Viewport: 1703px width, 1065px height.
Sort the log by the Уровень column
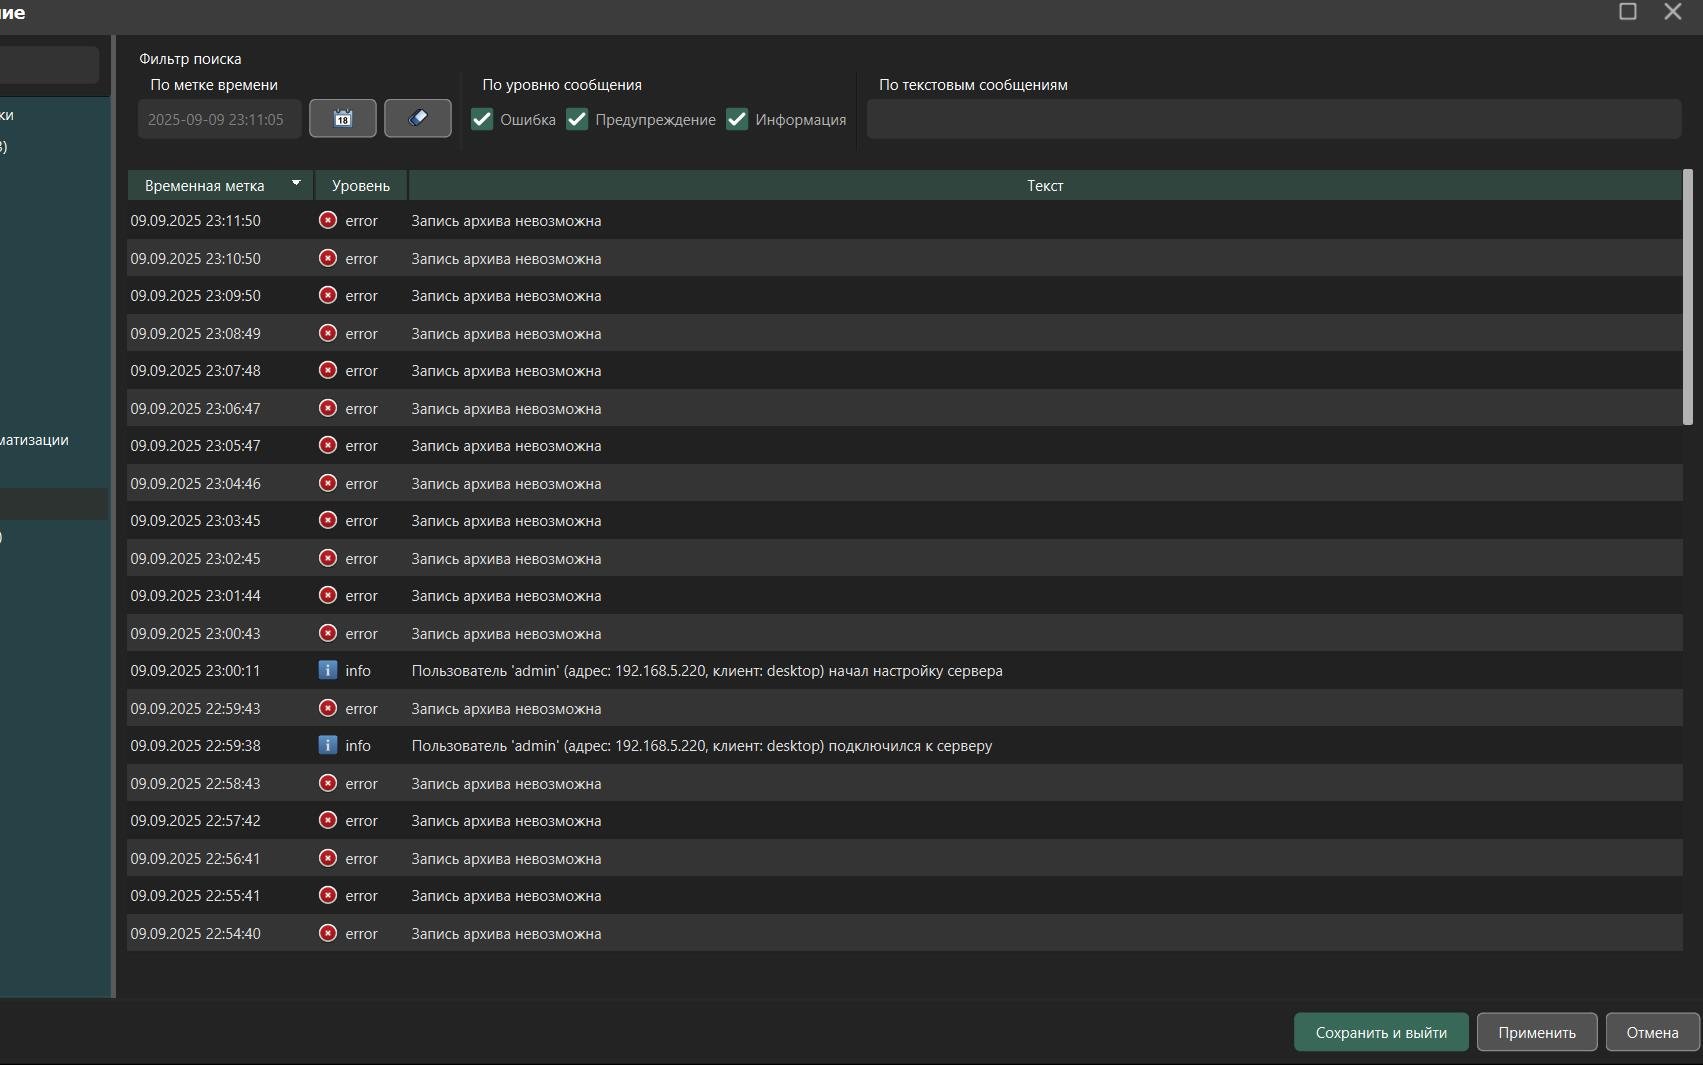click(x=361, y=185)
